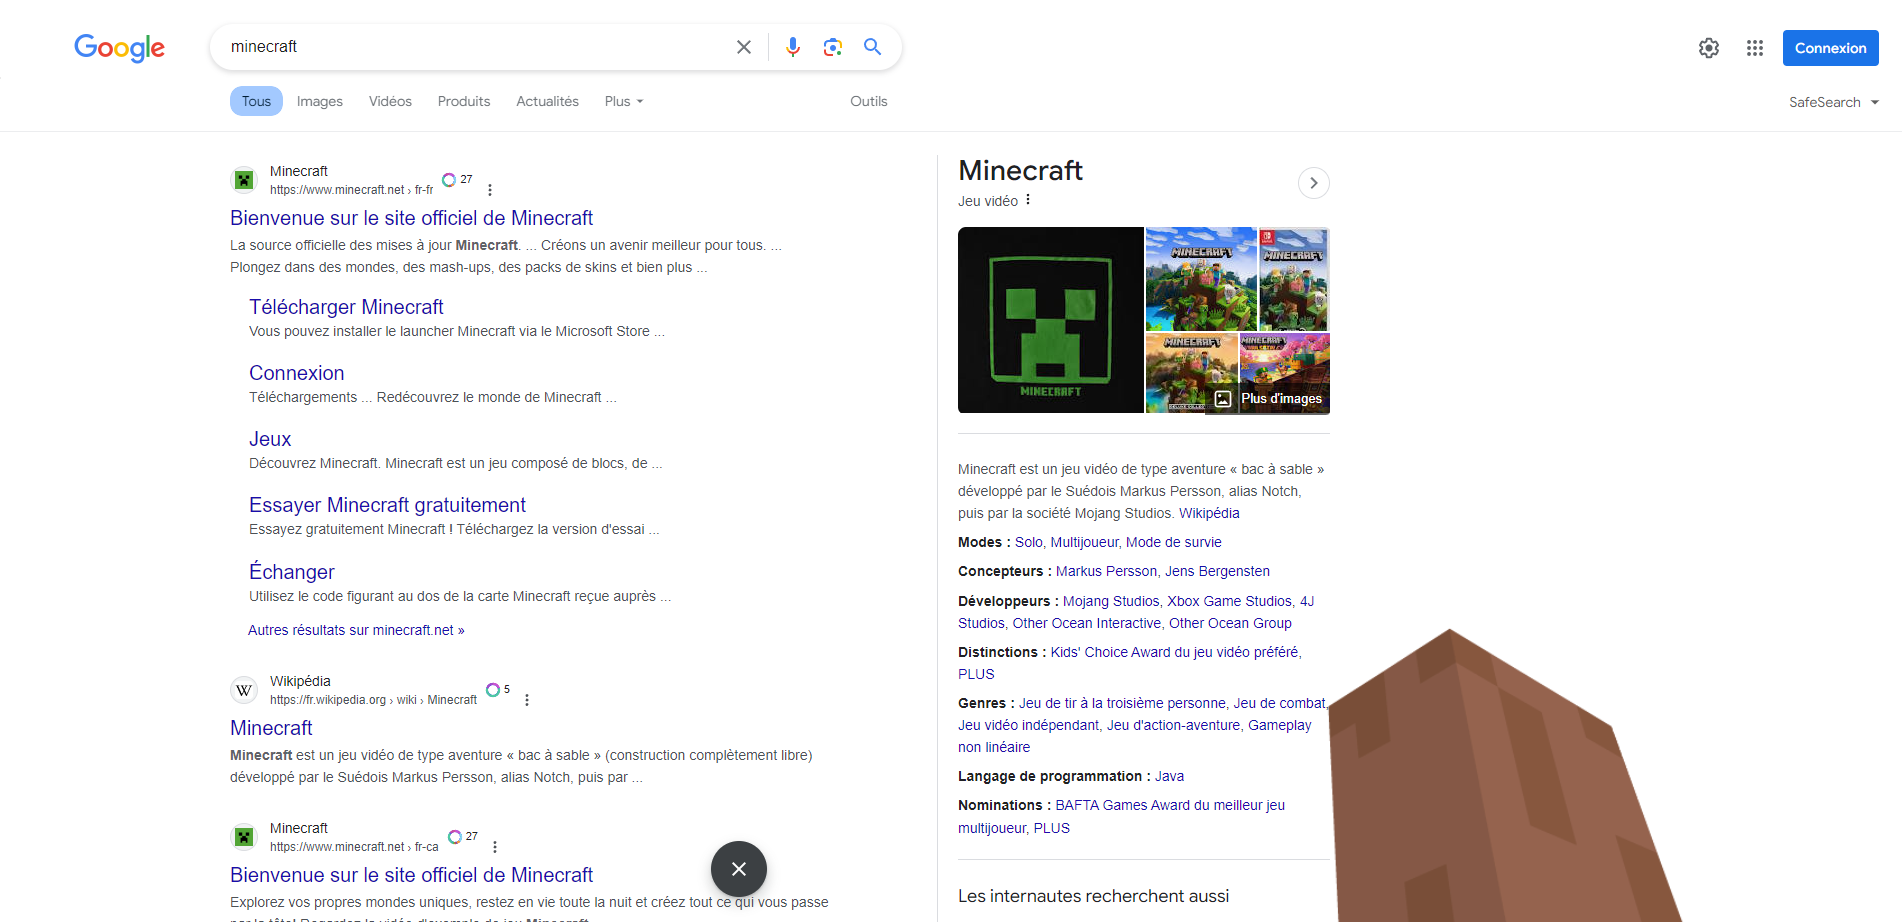Open the Échanger sitelink
This screenshot has height=922, width=1902.
click(291, 572)
